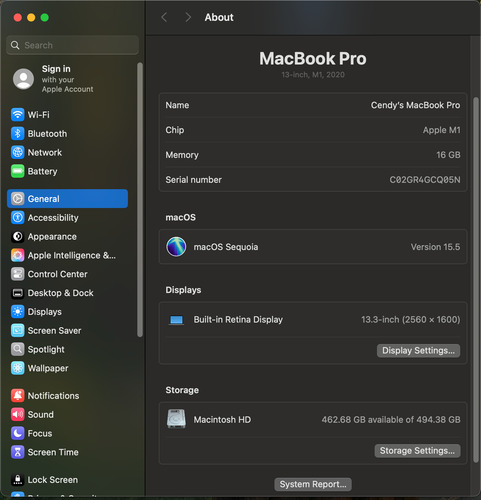Go back with the left chevron
The height and width of the screenshot is (500, 481).
click(x=164, y=17)
